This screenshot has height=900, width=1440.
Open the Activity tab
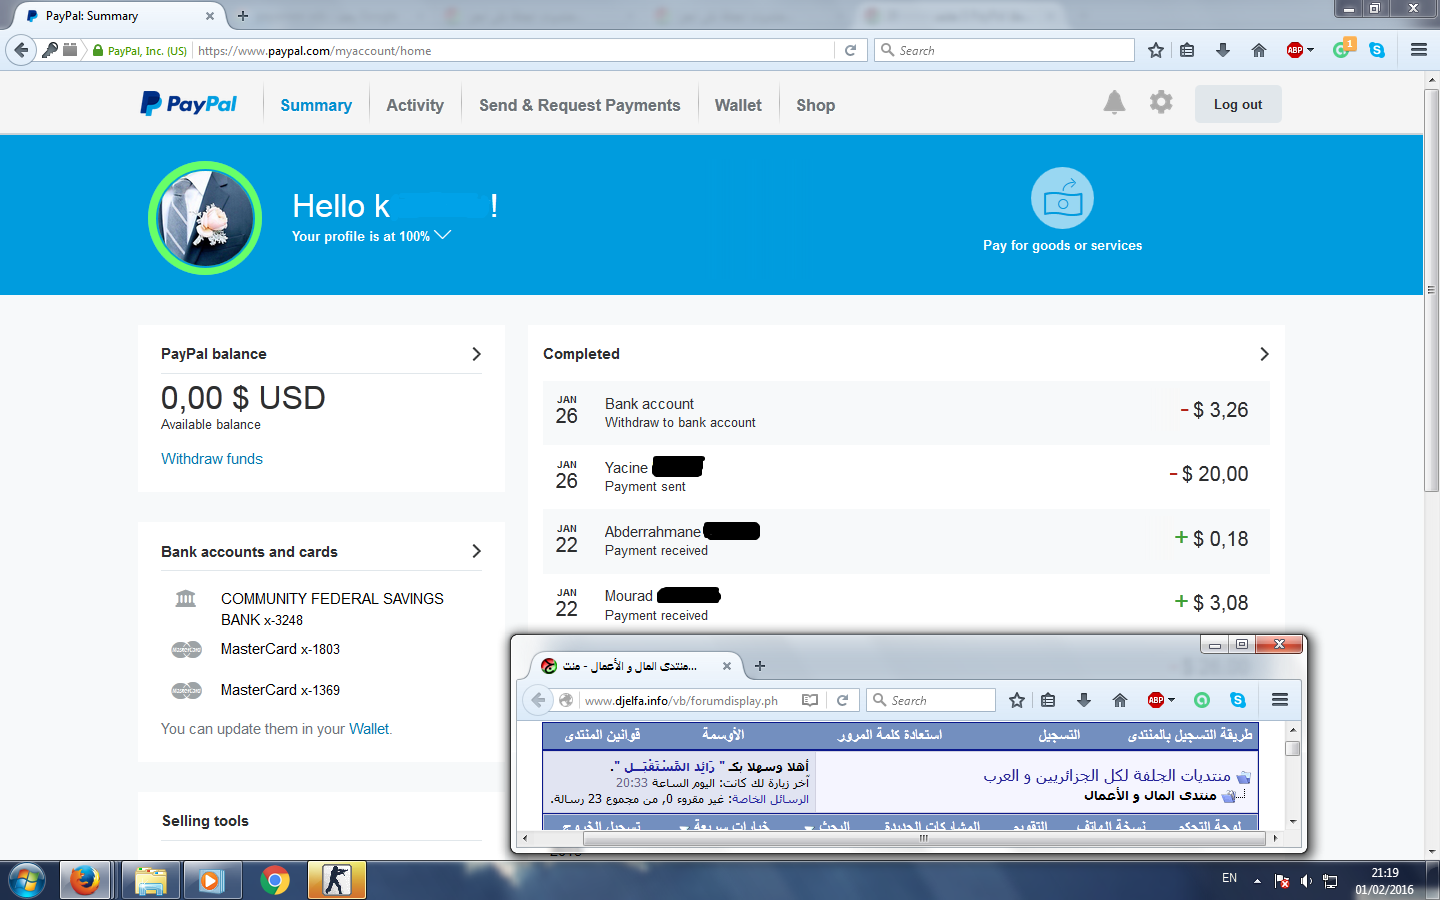[415, 105]
